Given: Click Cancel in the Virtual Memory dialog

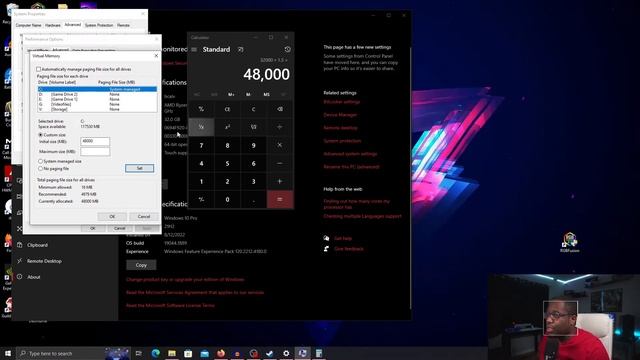Looking at the screenshot, I should [144, 216].
